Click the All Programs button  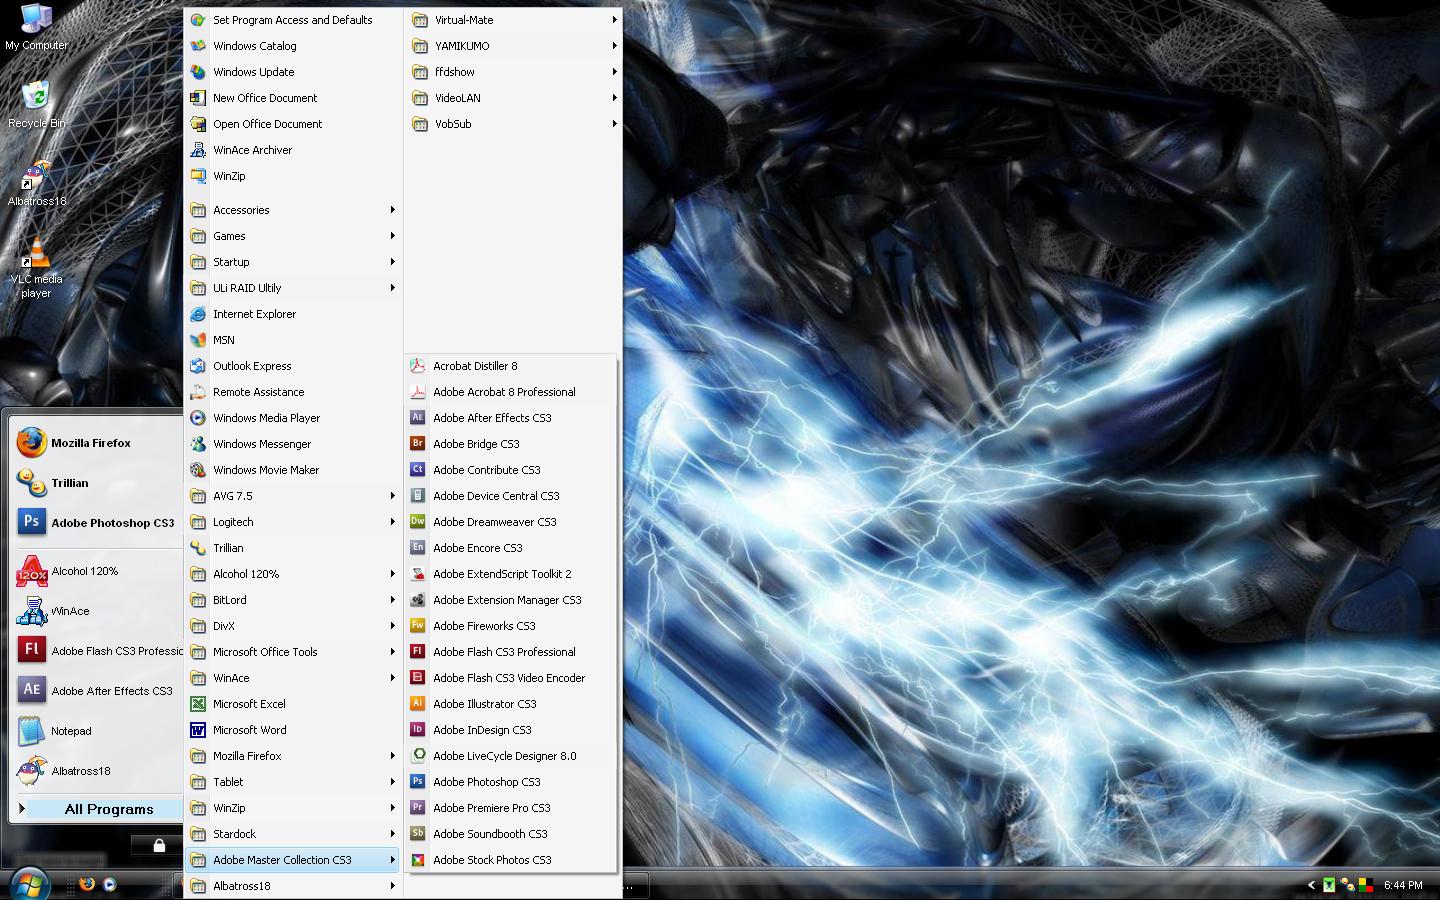[97, 809]
